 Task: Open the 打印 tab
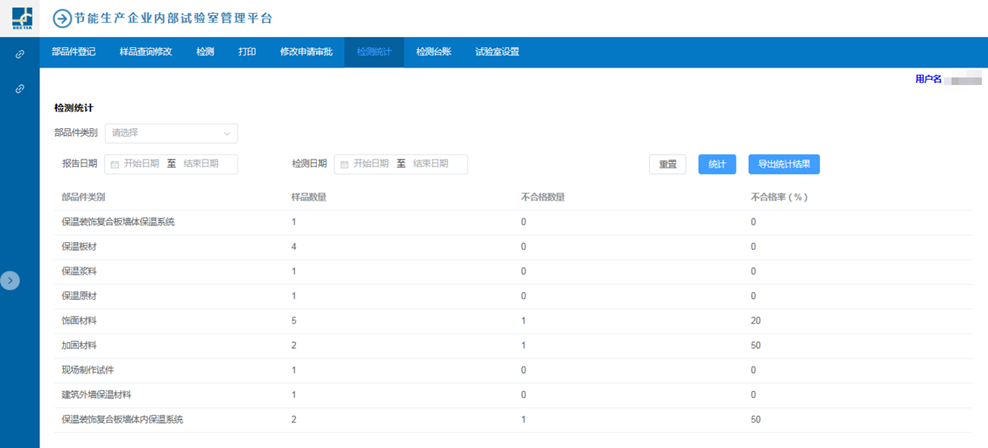[247, 52]
